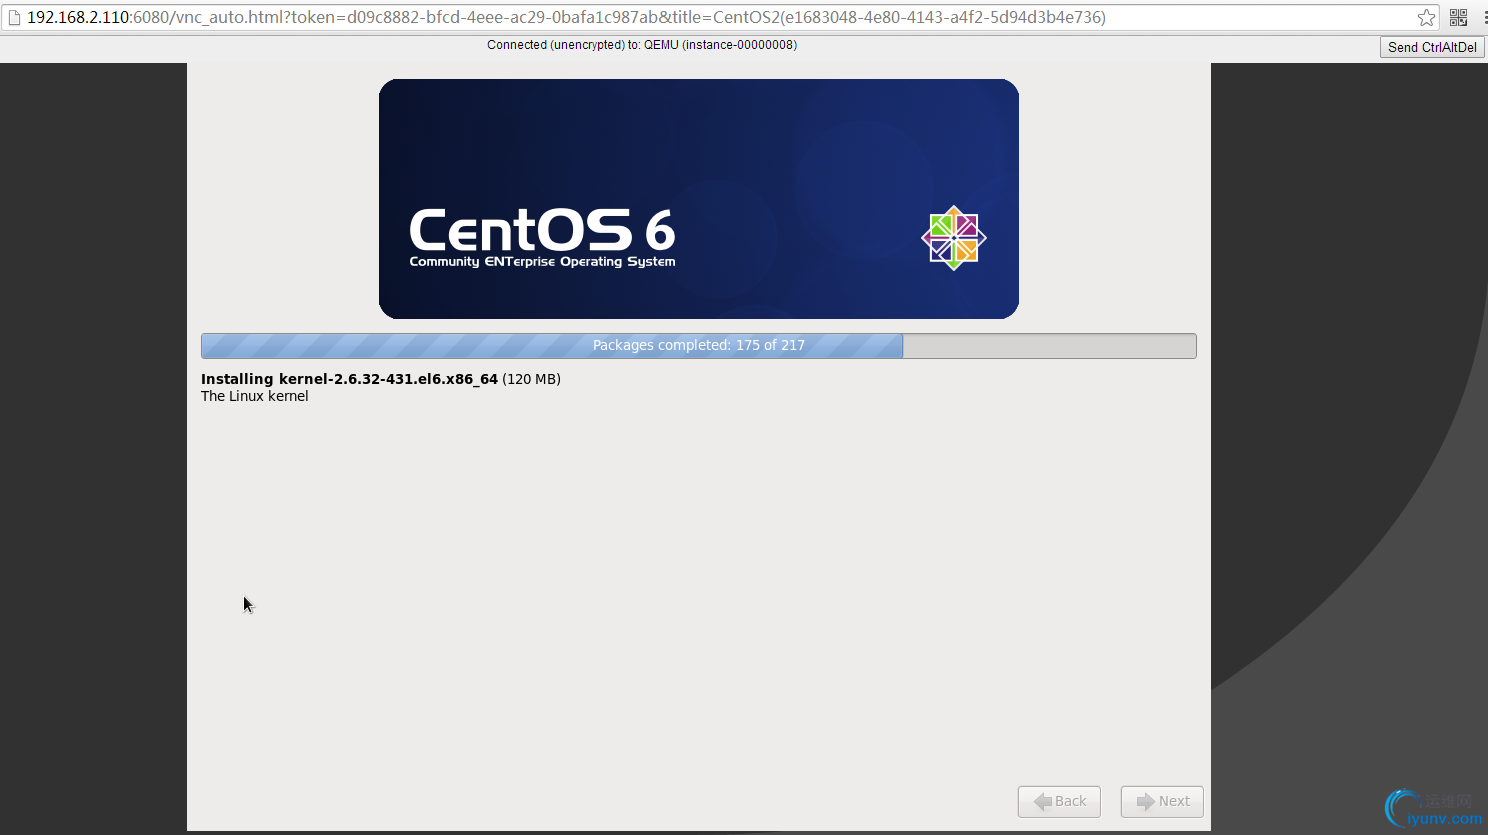Click the CentOS 6 banner image
Screen dimensions: 1488x835
[x=698, y=199]
